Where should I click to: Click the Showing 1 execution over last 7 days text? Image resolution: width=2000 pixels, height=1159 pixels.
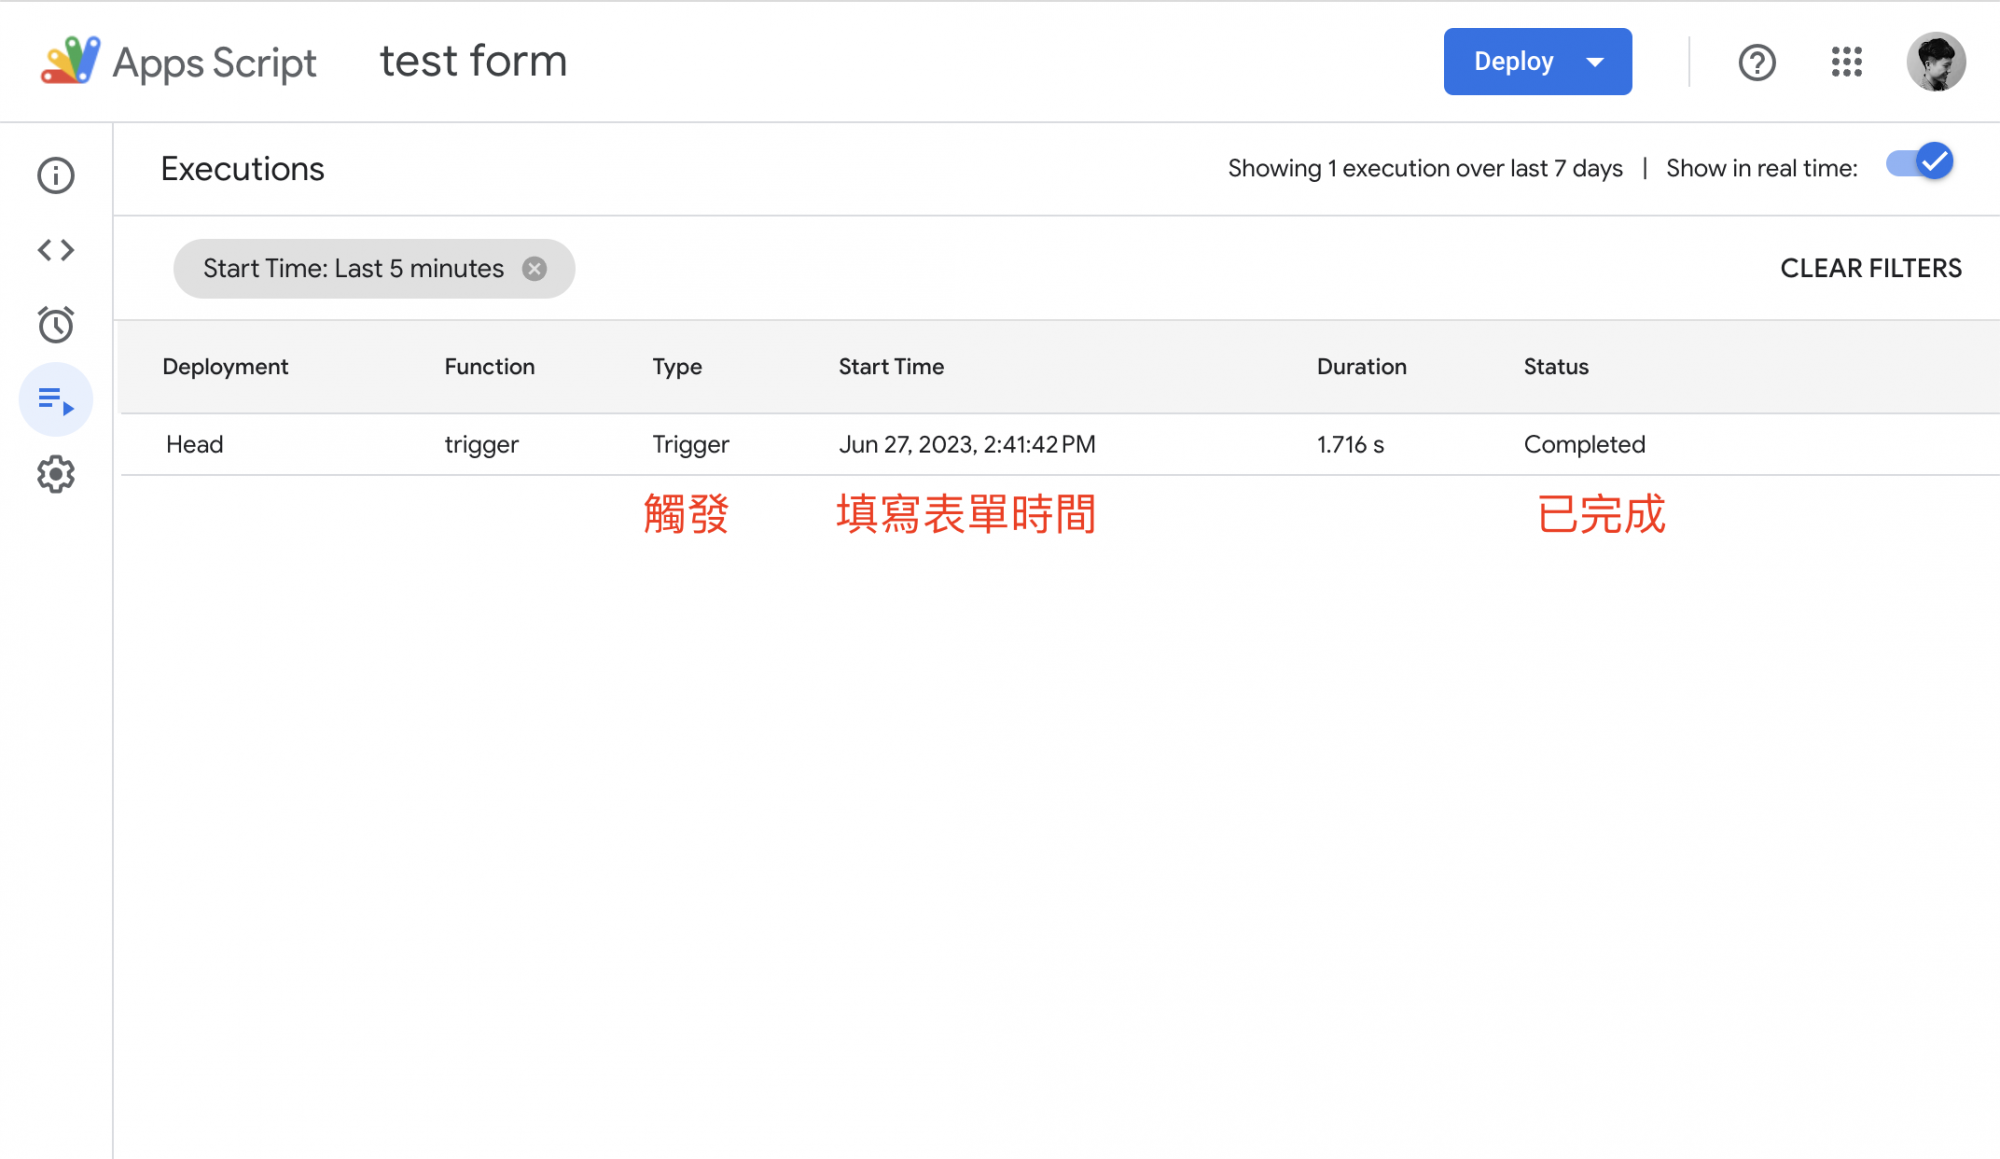[x=1425, y=169]
